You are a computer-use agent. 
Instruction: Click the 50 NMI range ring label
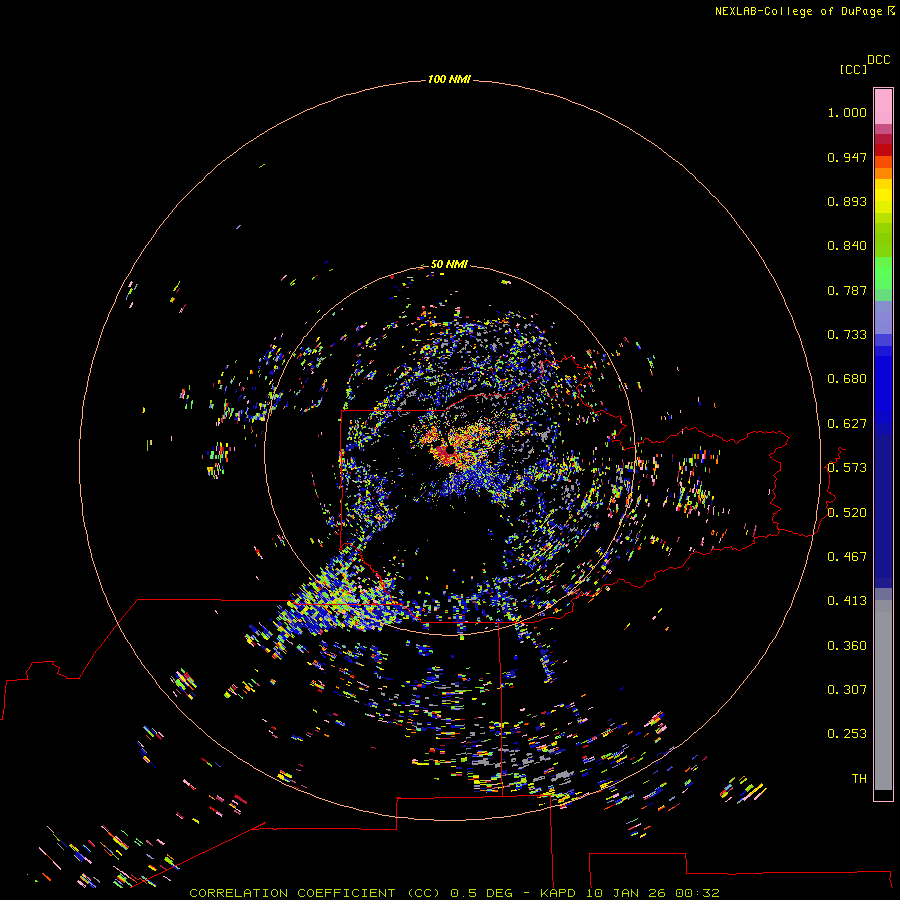click(x=449, y=264)
